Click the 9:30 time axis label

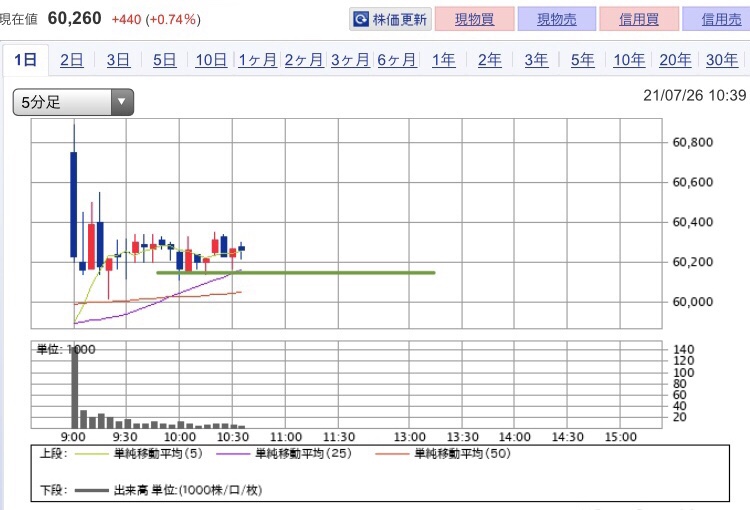pyautogui.click(x=125, y=437)
